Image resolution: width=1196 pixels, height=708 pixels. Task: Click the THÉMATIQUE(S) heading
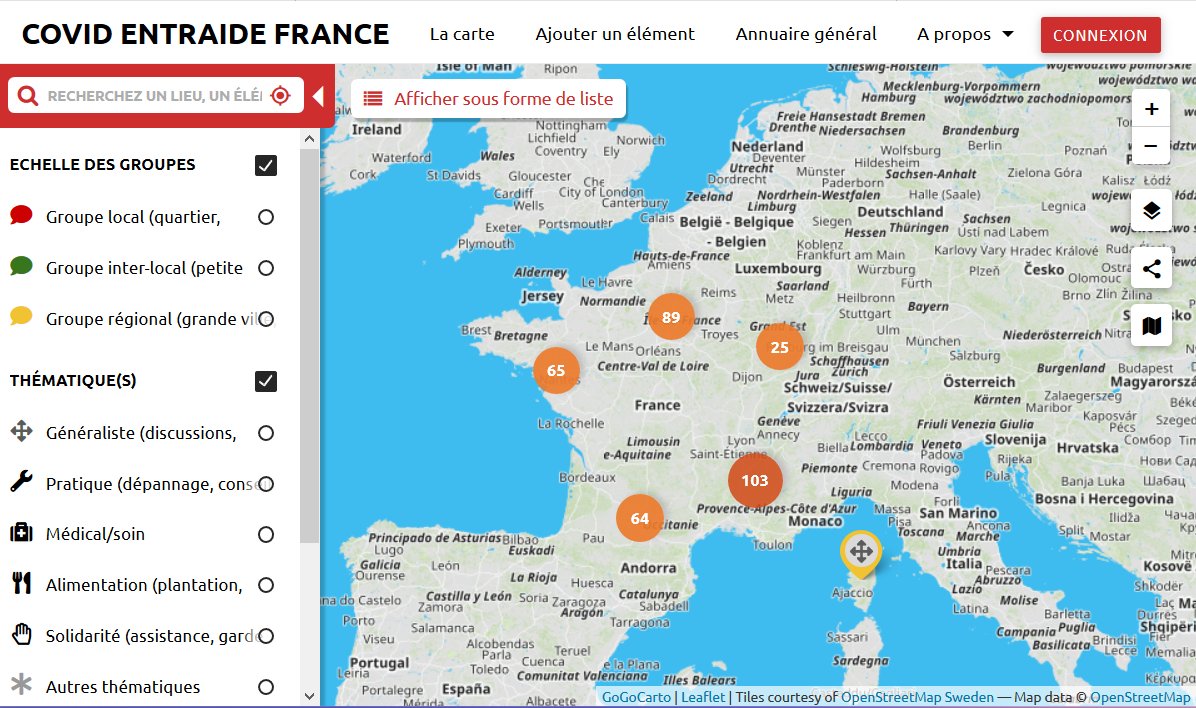pyautogui.click(x=73, y=381)
